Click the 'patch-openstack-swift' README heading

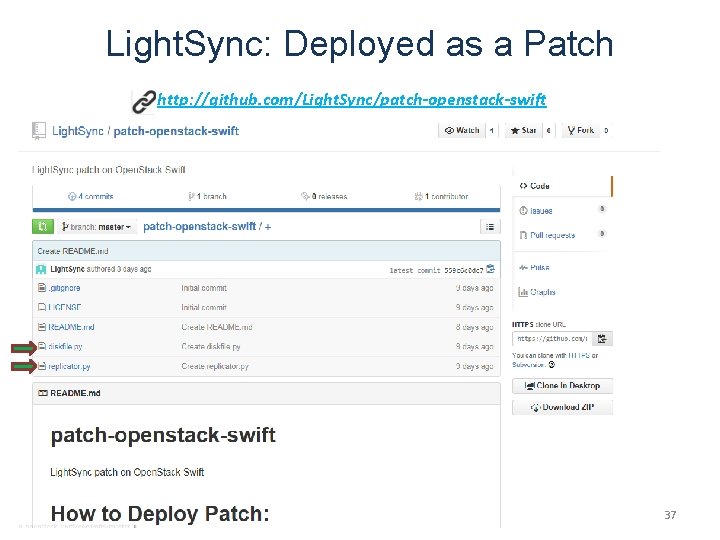pyautogui.click(x=163, y=435)
